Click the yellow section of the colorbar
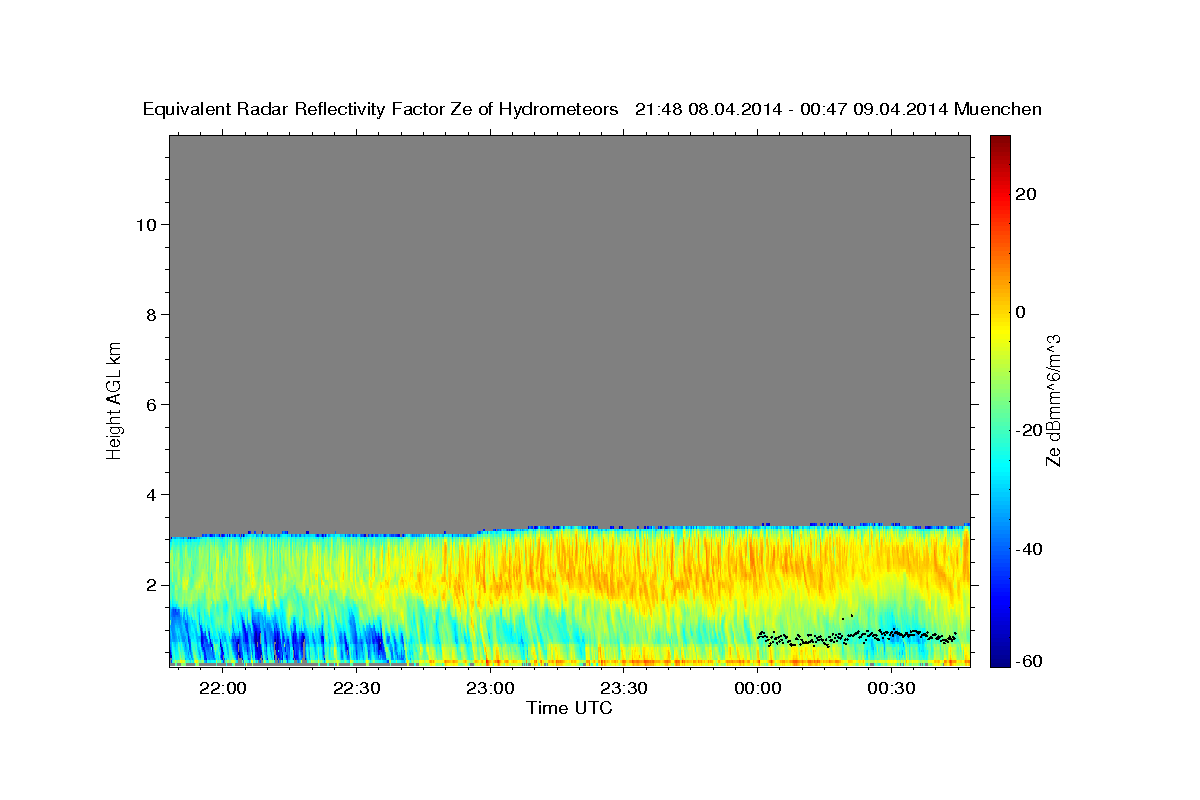The width and height of the screenshot is (1200, 800). click(x=999, y=330)
